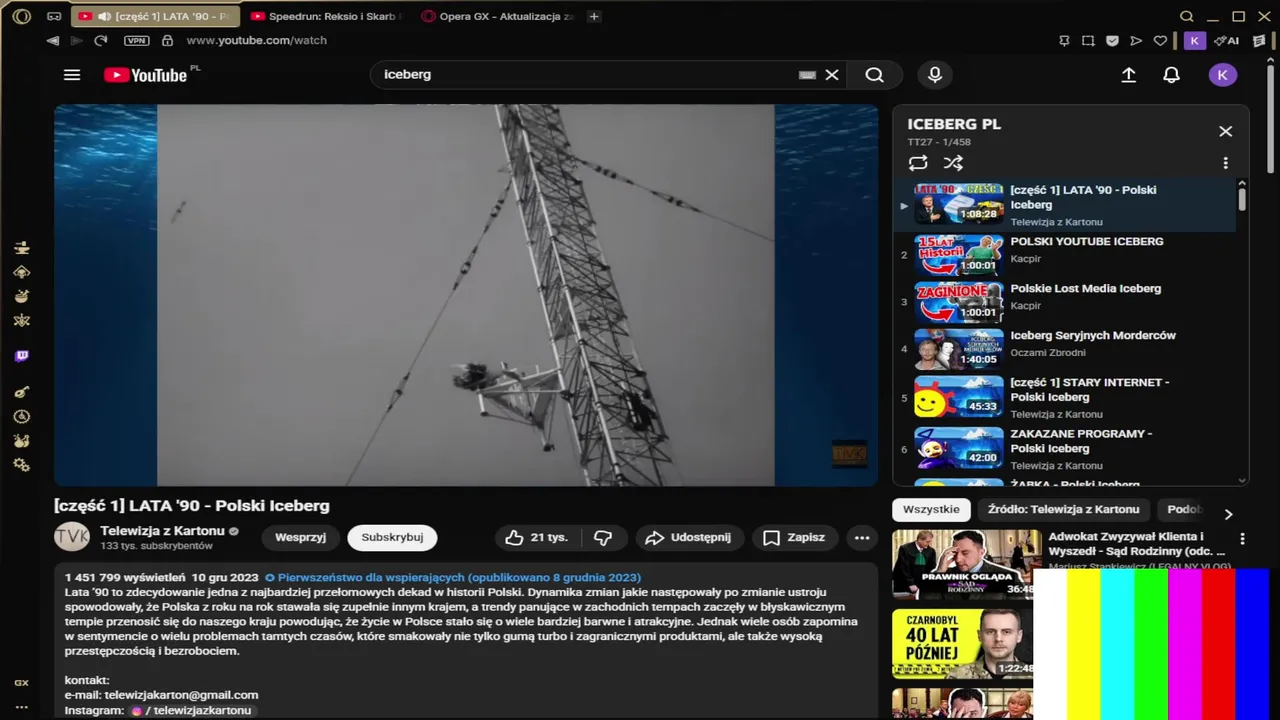
Task: Switch to the Opera GX - Aktualizacja tab
Action: click(498, 16)
